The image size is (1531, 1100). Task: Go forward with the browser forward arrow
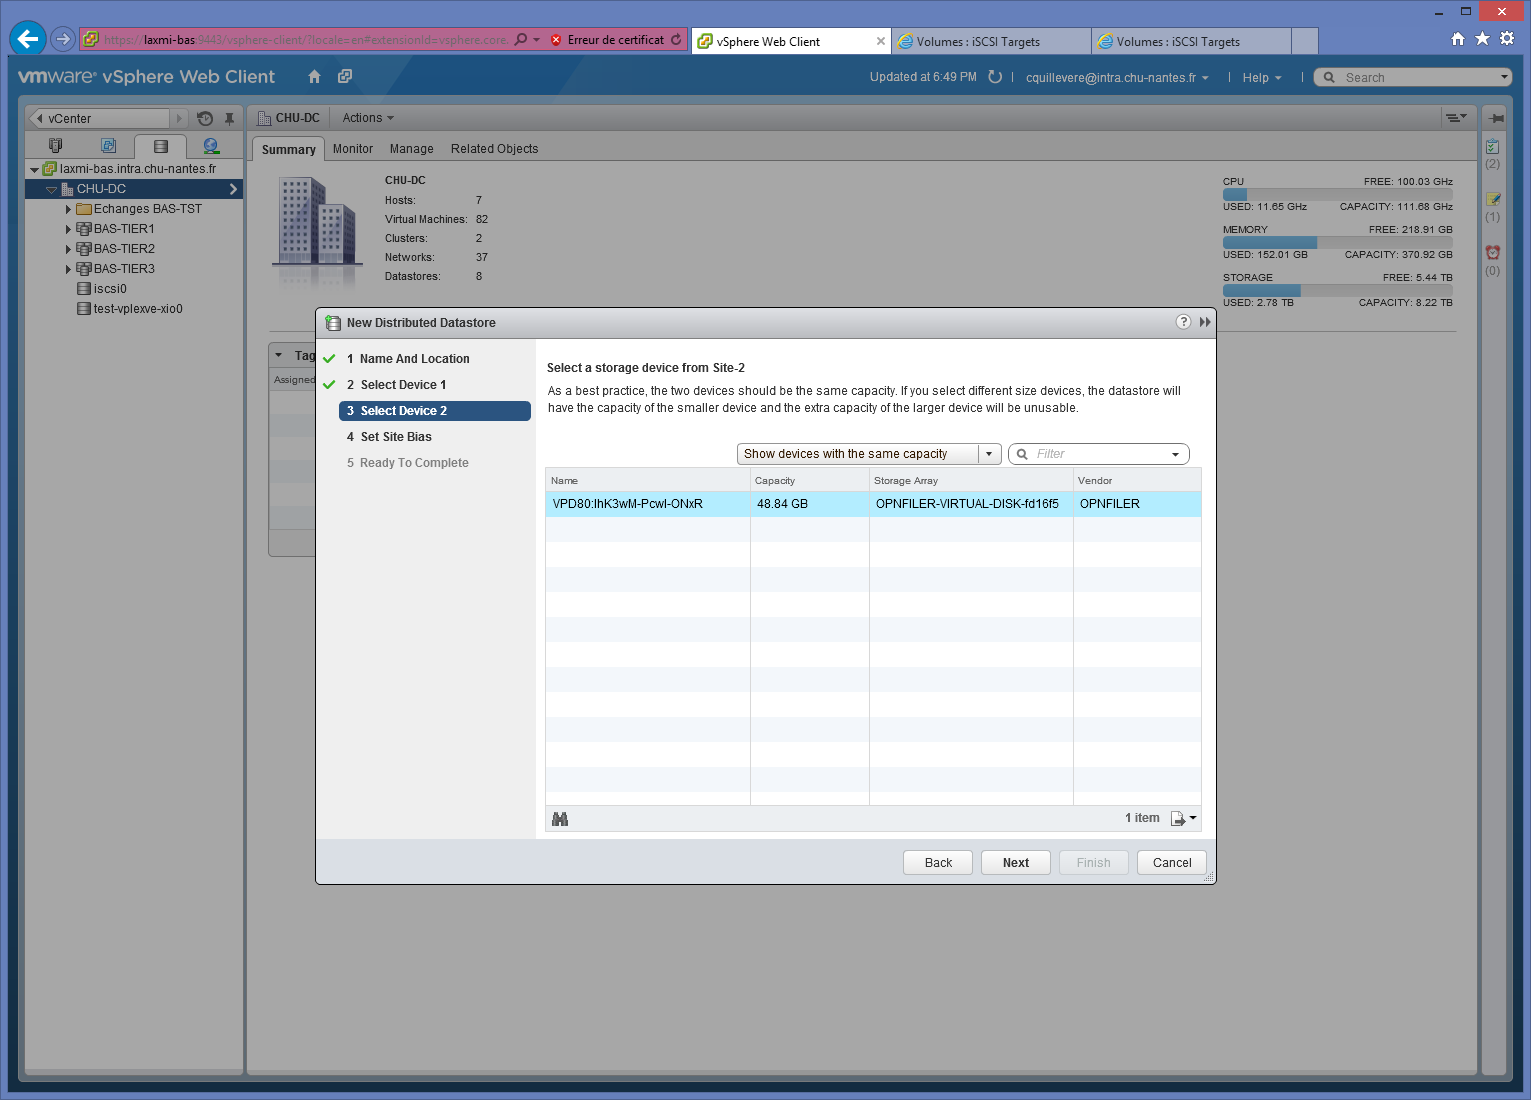pyautogui.click(x=63, y=39)
